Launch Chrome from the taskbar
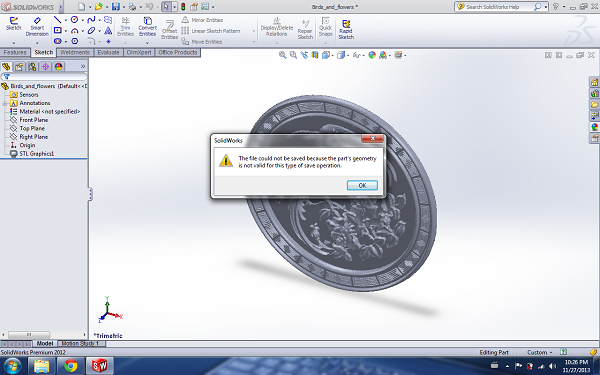The image size is (600, 375). 70,366
